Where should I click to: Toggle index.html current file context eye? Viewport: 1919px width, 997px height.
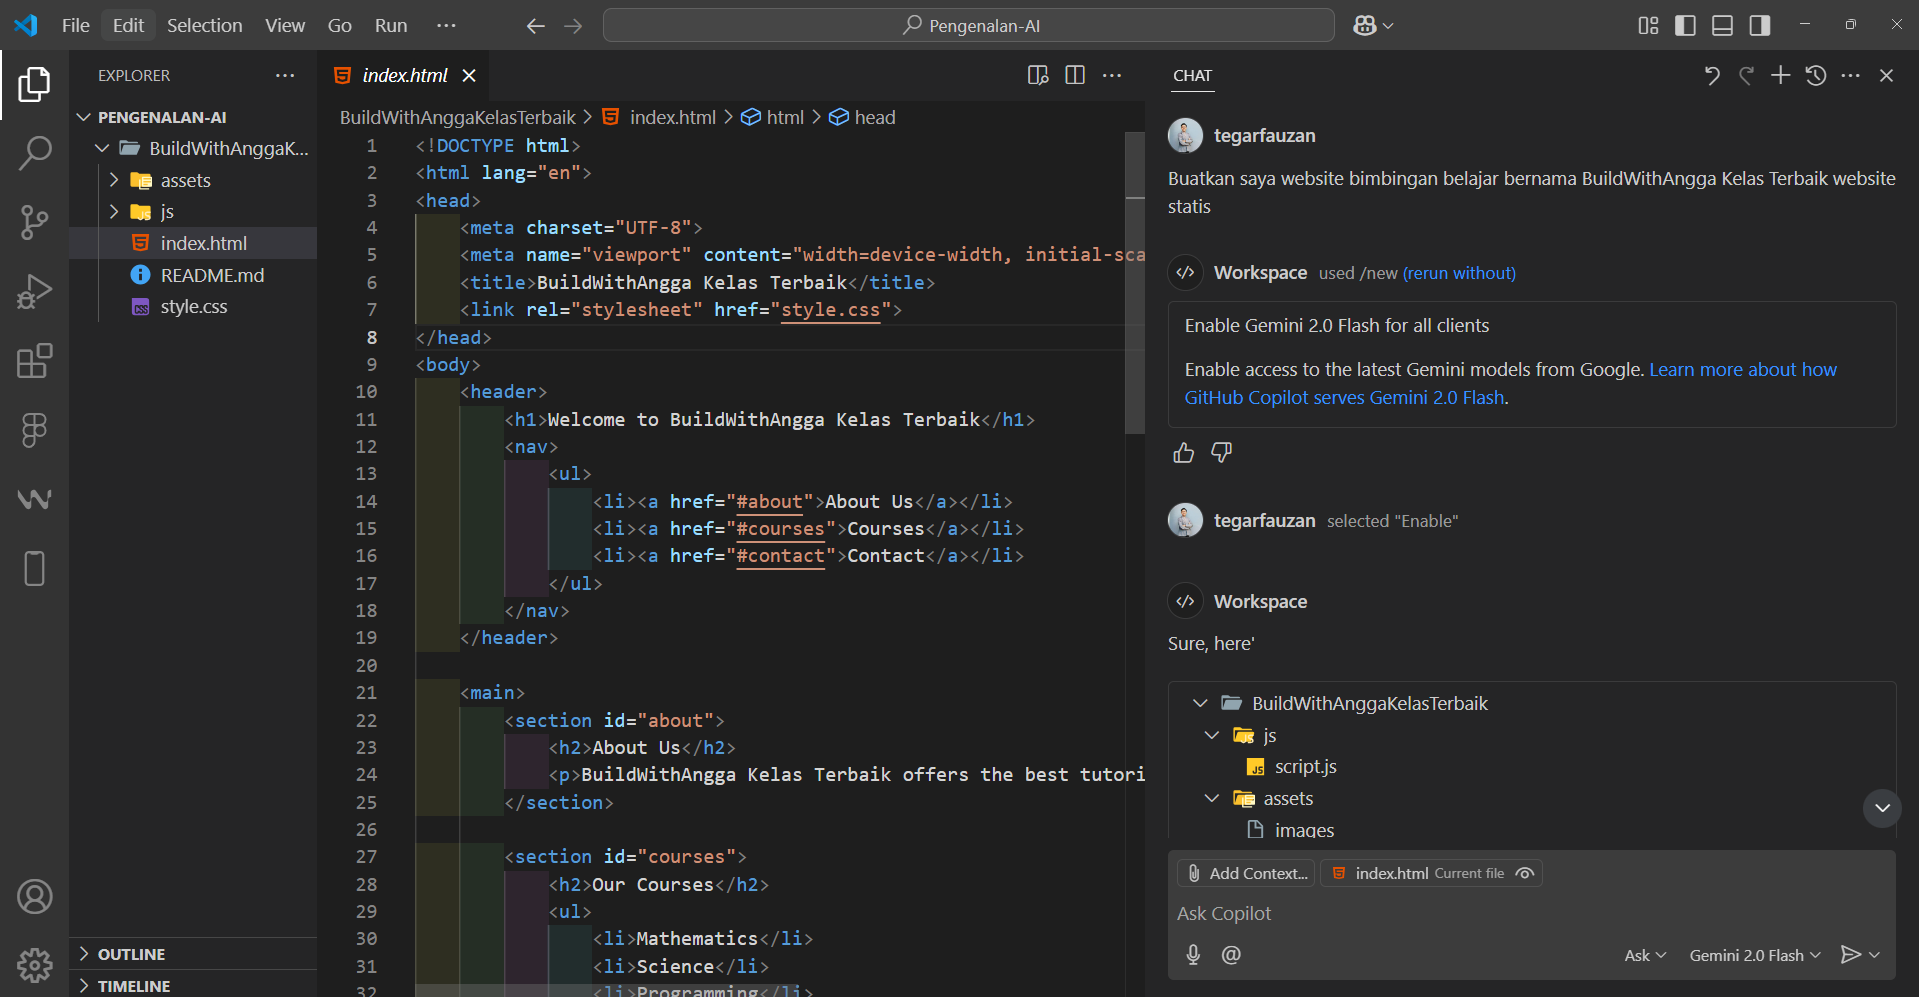[x=1525, y=873]
